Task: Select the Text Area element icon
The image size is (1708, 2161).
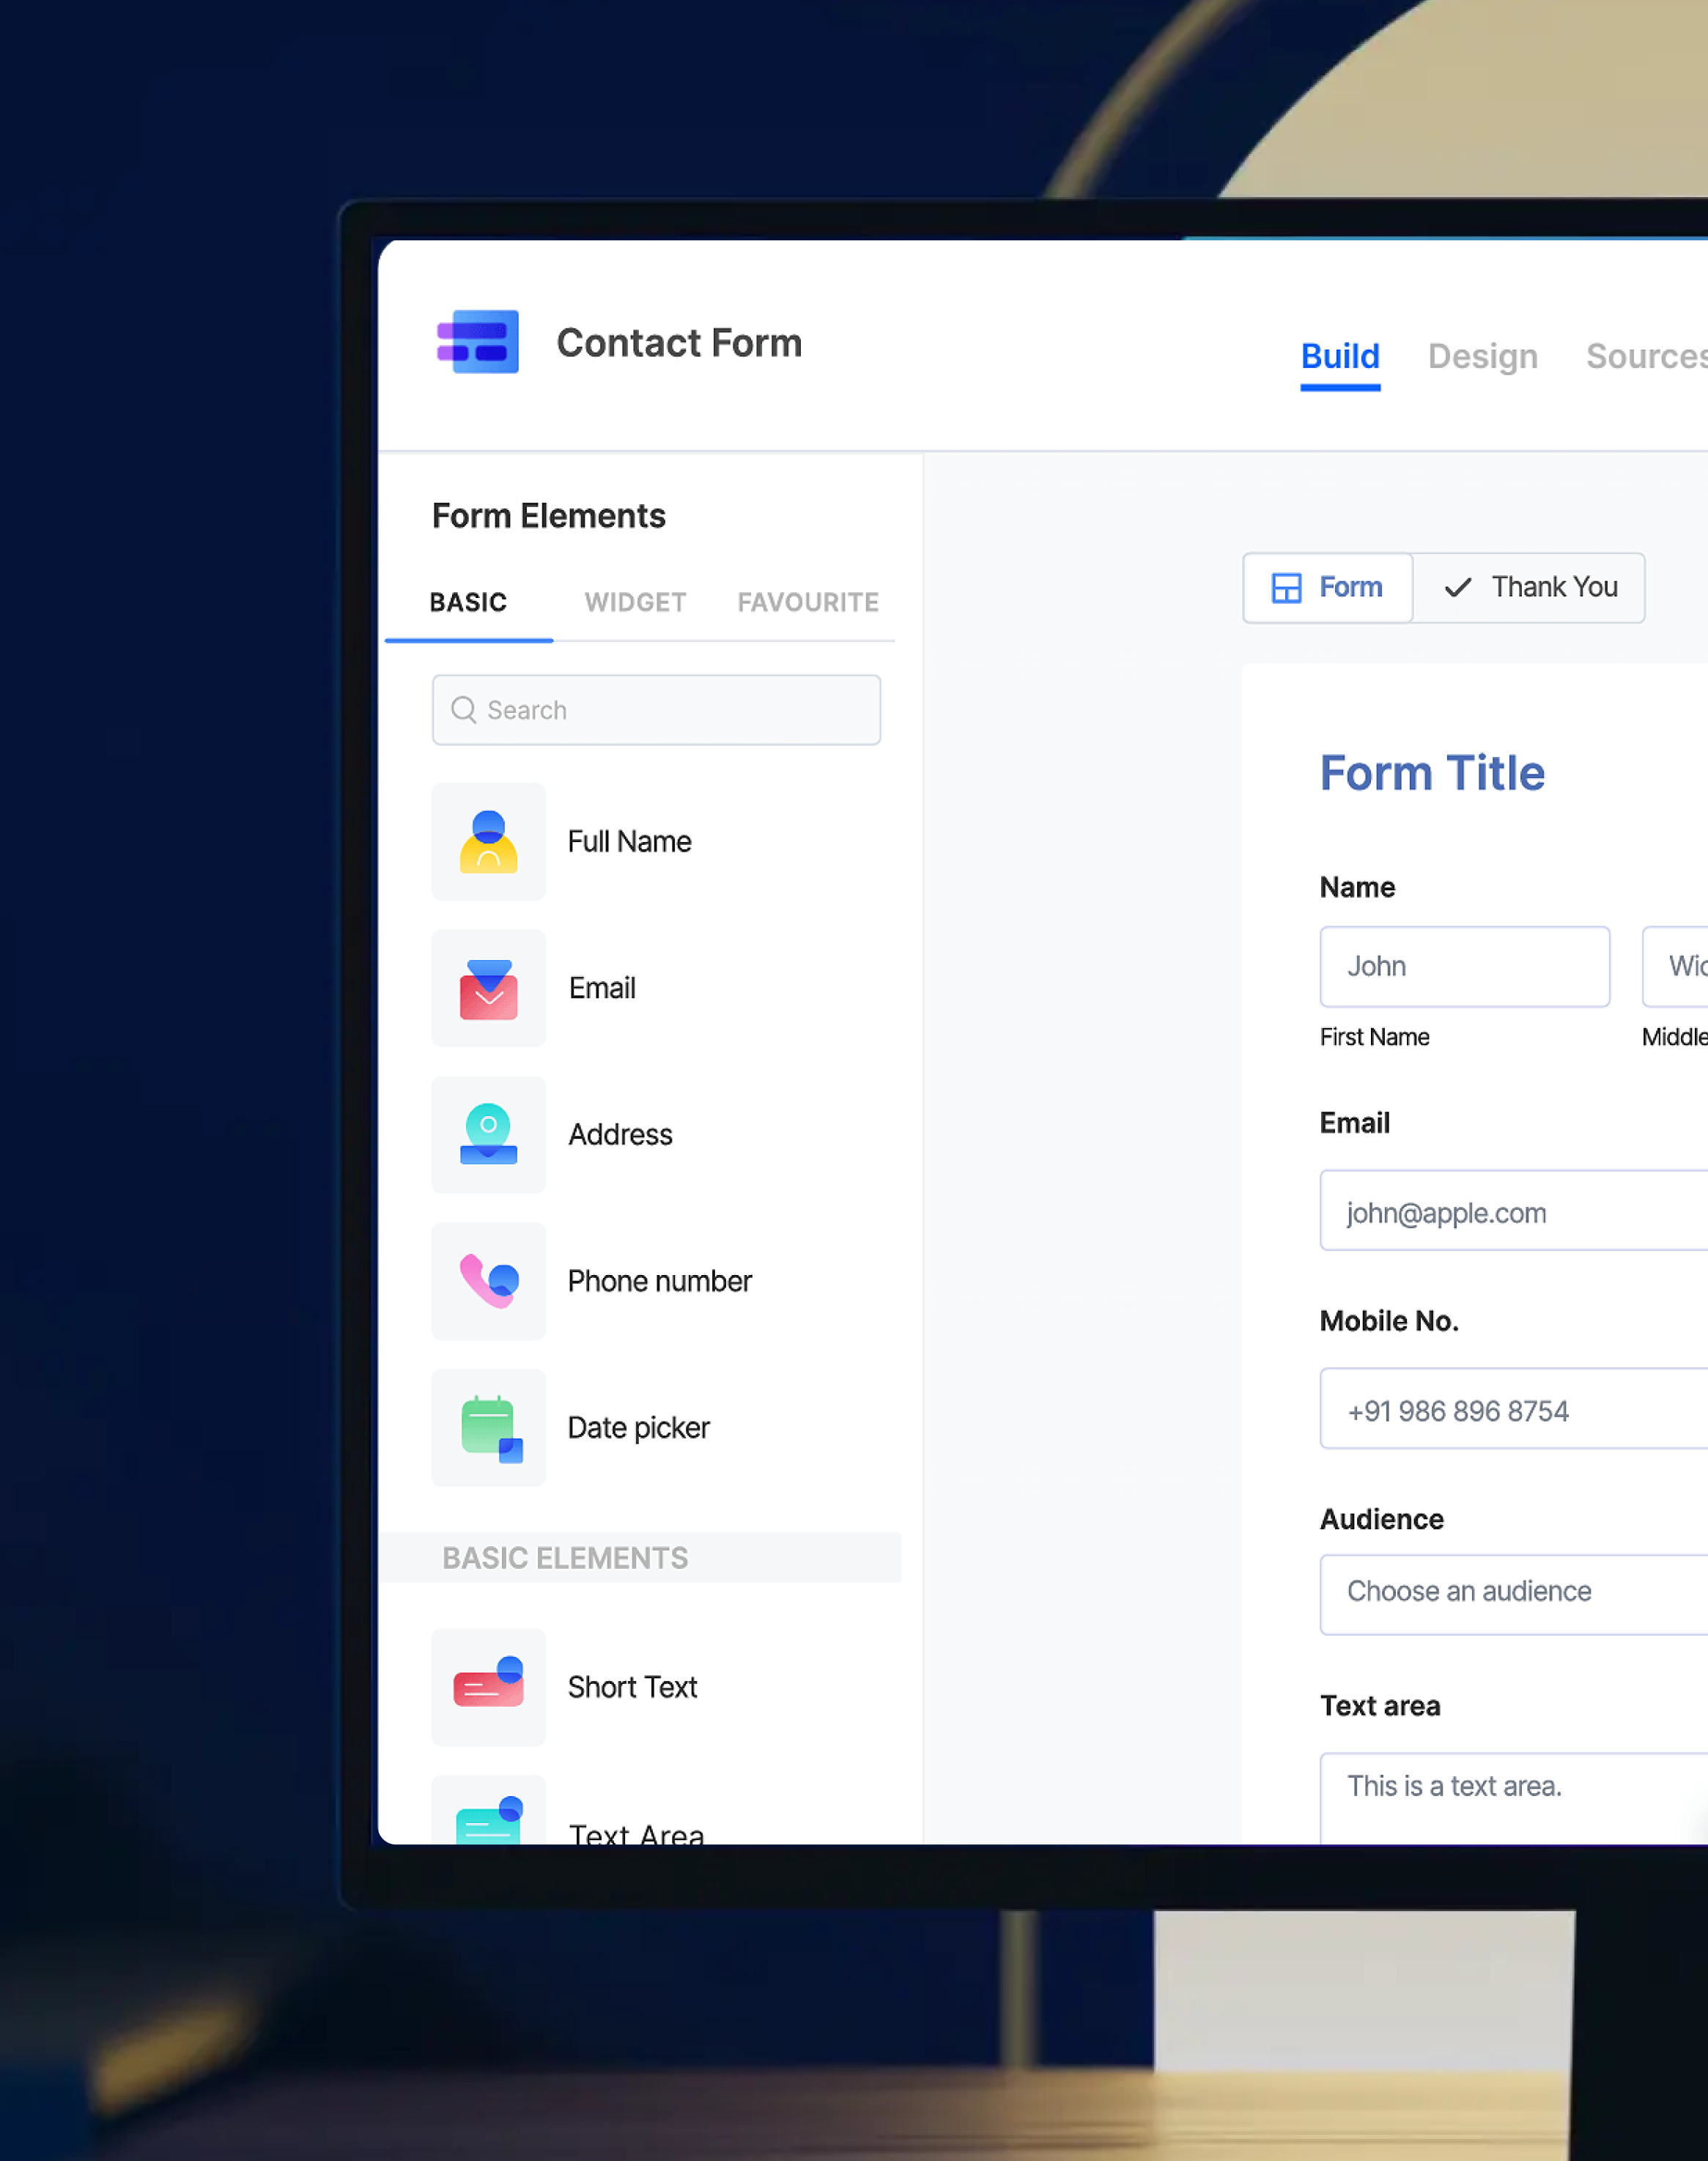Action: point(488,1810)
